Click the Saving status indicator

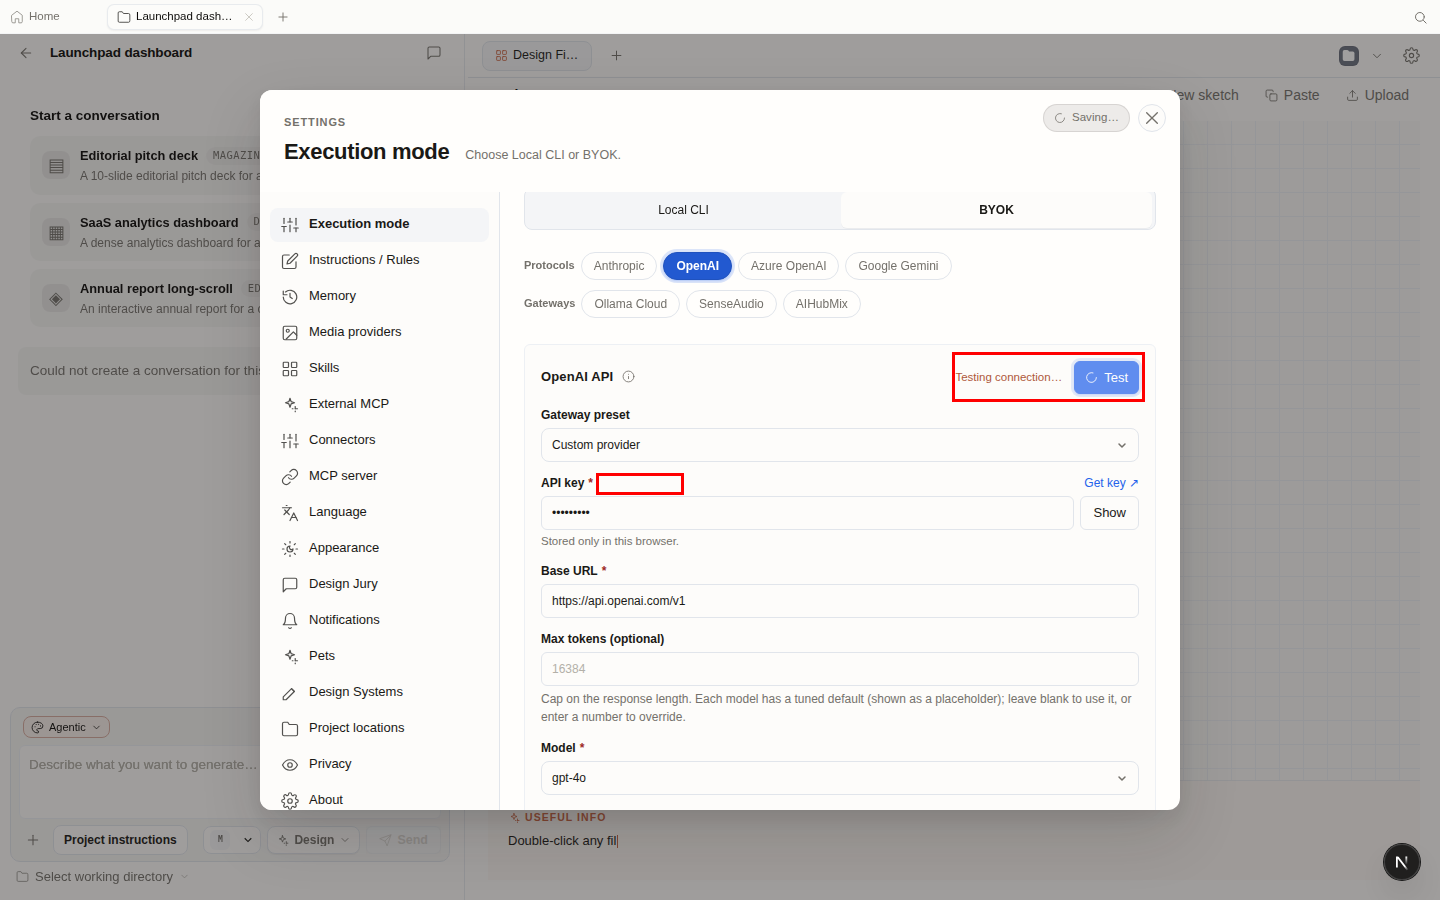coord(1086,118)
